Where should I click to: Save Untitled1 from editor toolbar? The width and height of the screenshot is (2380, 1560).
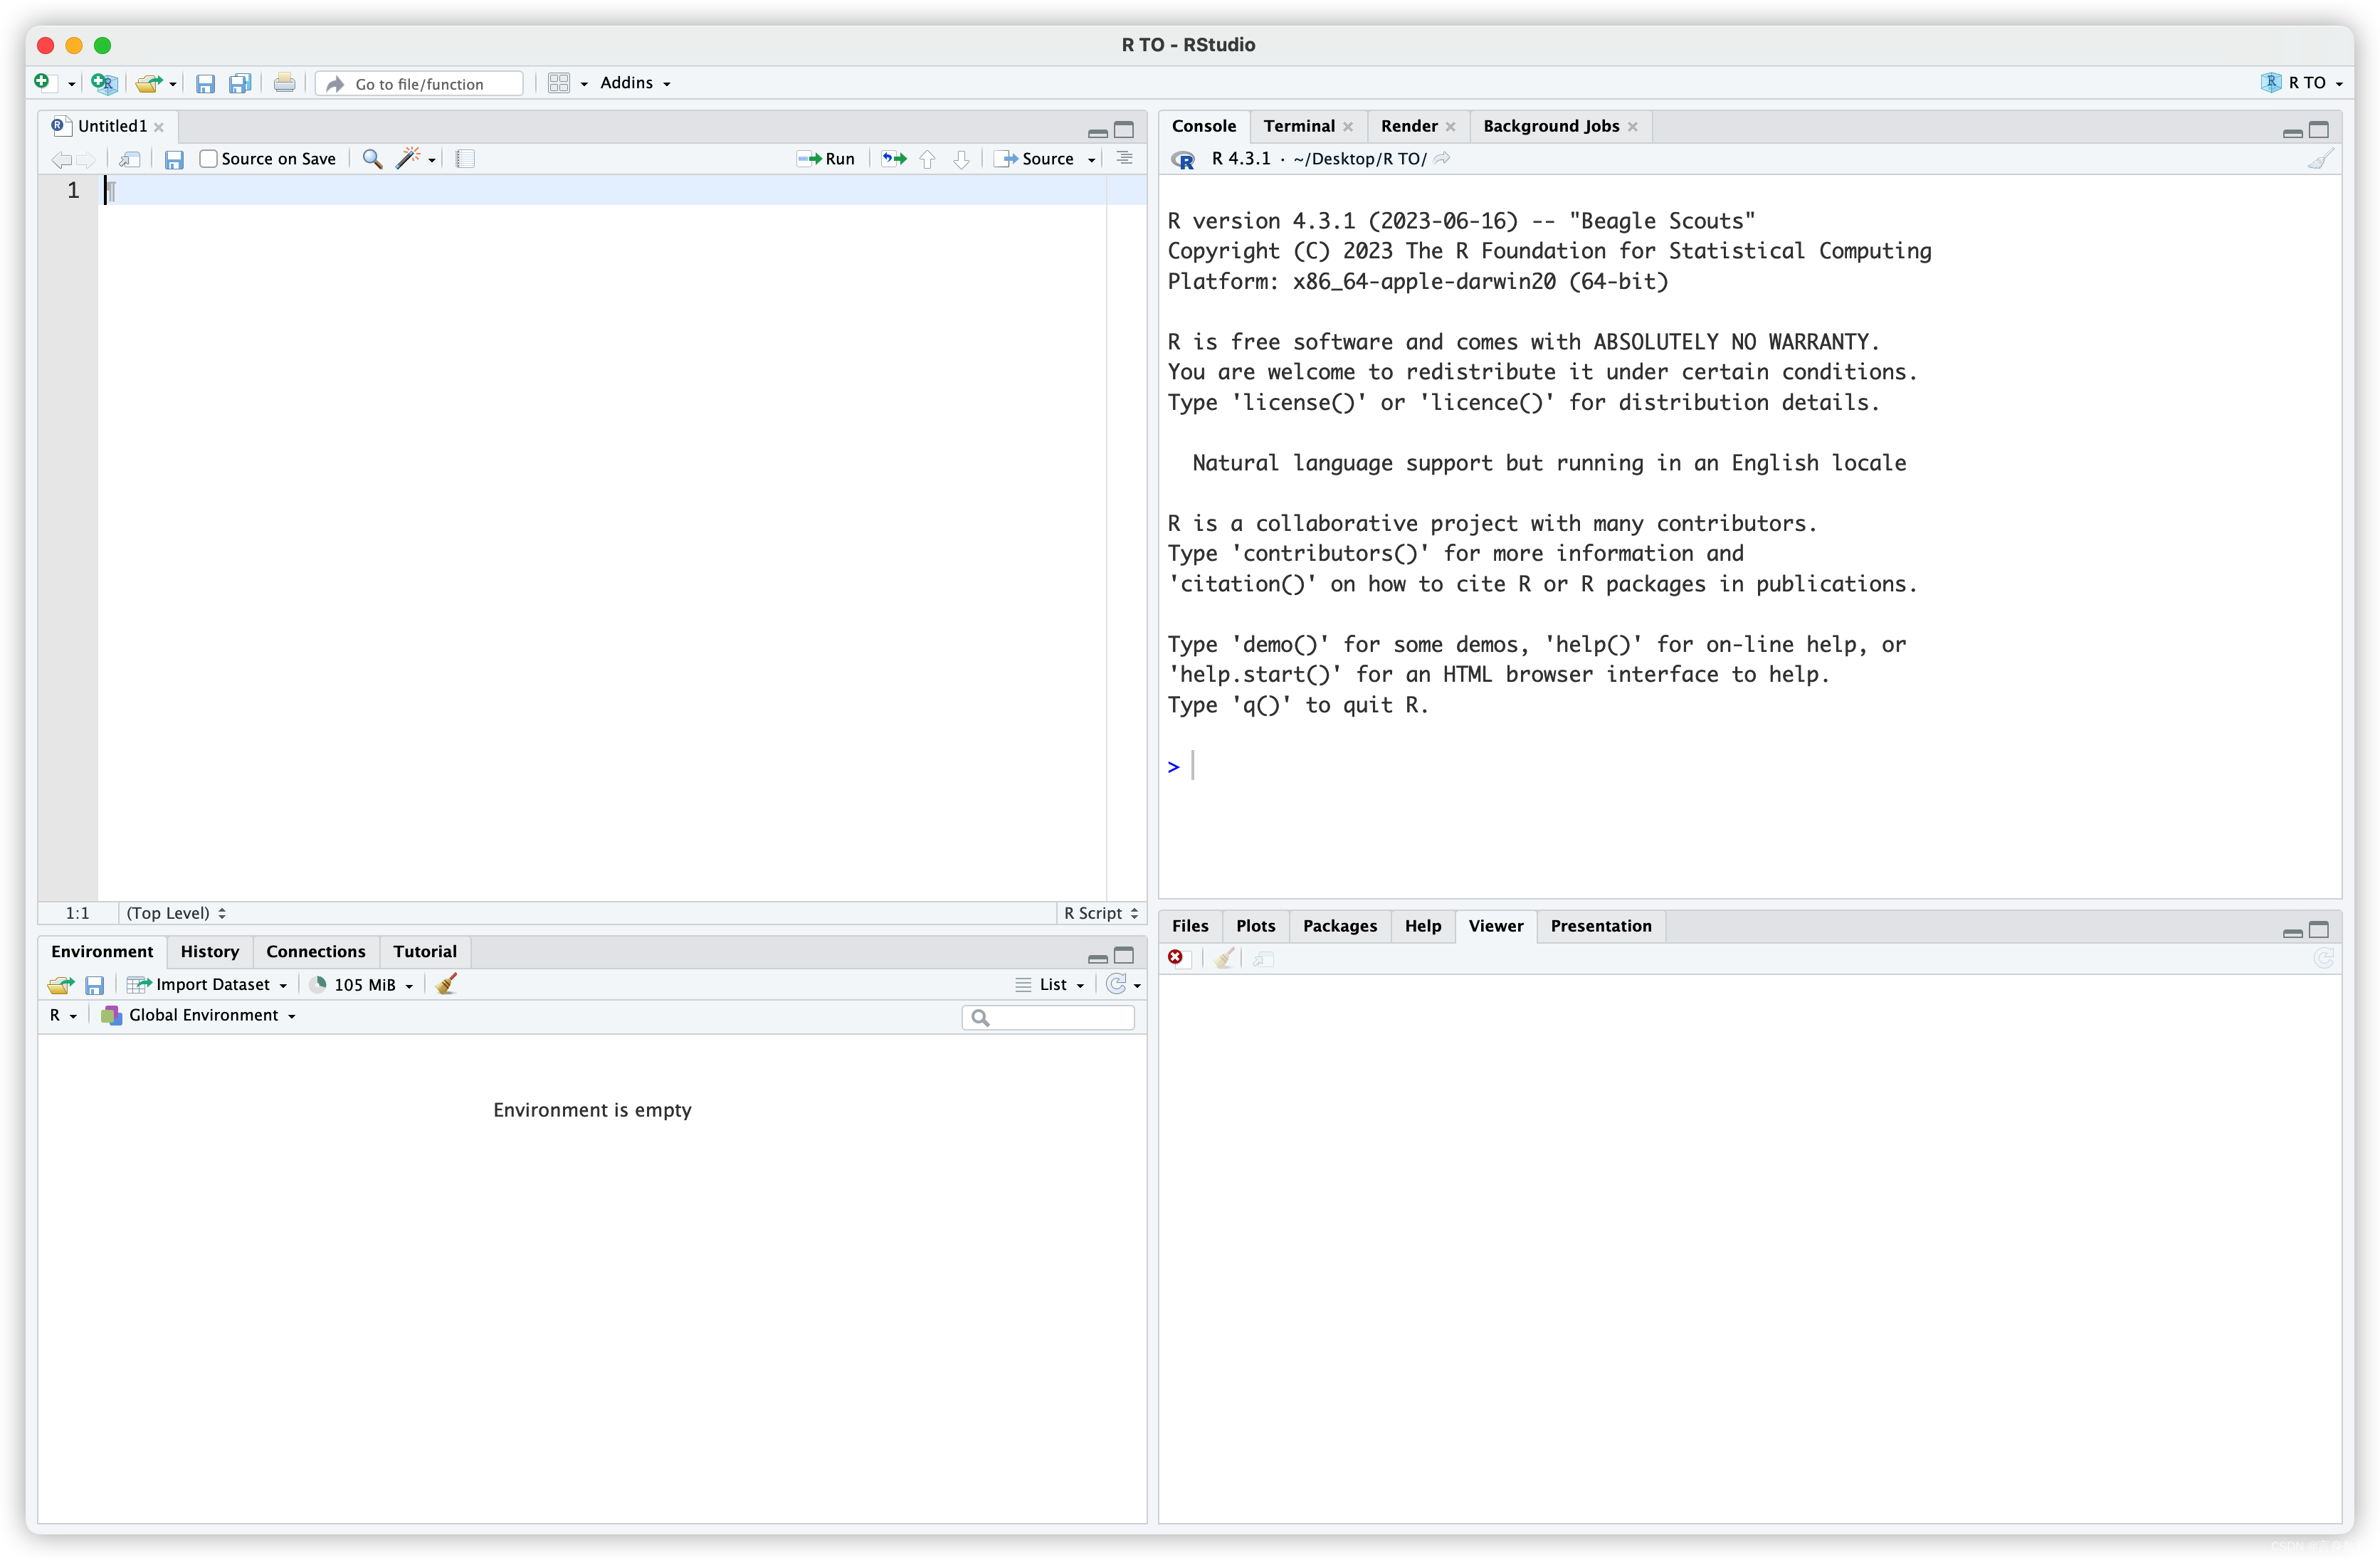tap(174, 159)
